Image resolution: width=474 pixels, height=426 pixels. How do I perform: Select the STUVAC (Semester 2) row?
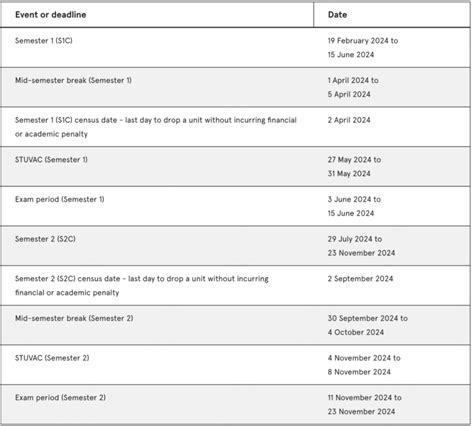coord(235,365)
